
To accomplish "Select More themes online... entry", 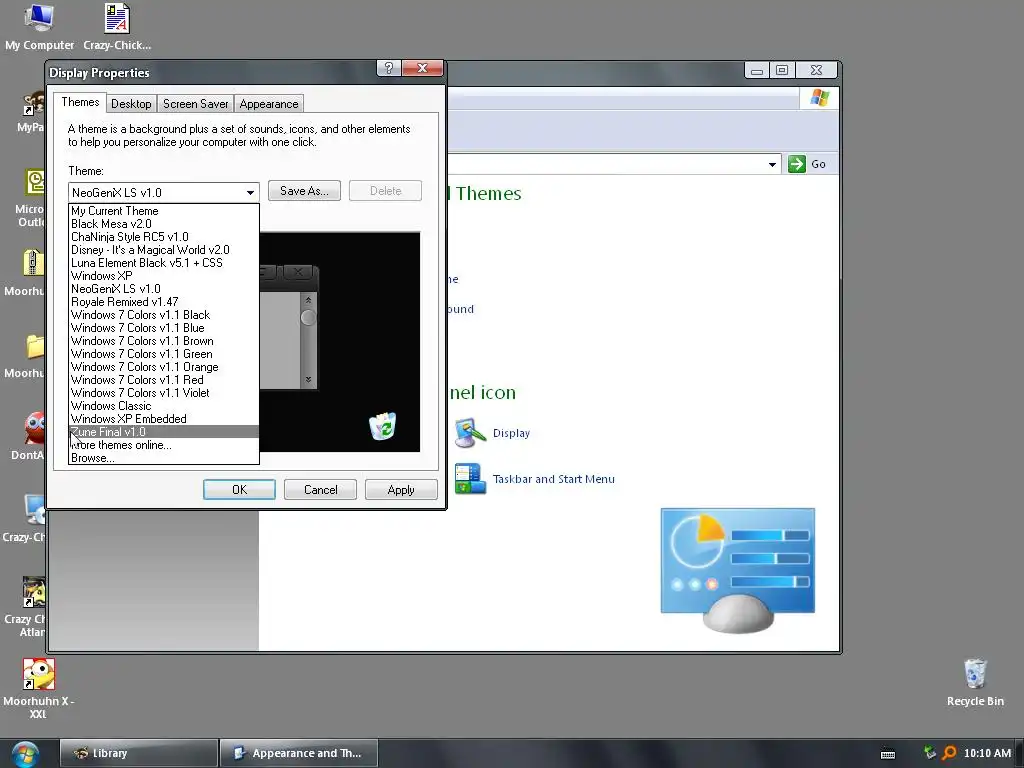I will [x=164, y=445].
